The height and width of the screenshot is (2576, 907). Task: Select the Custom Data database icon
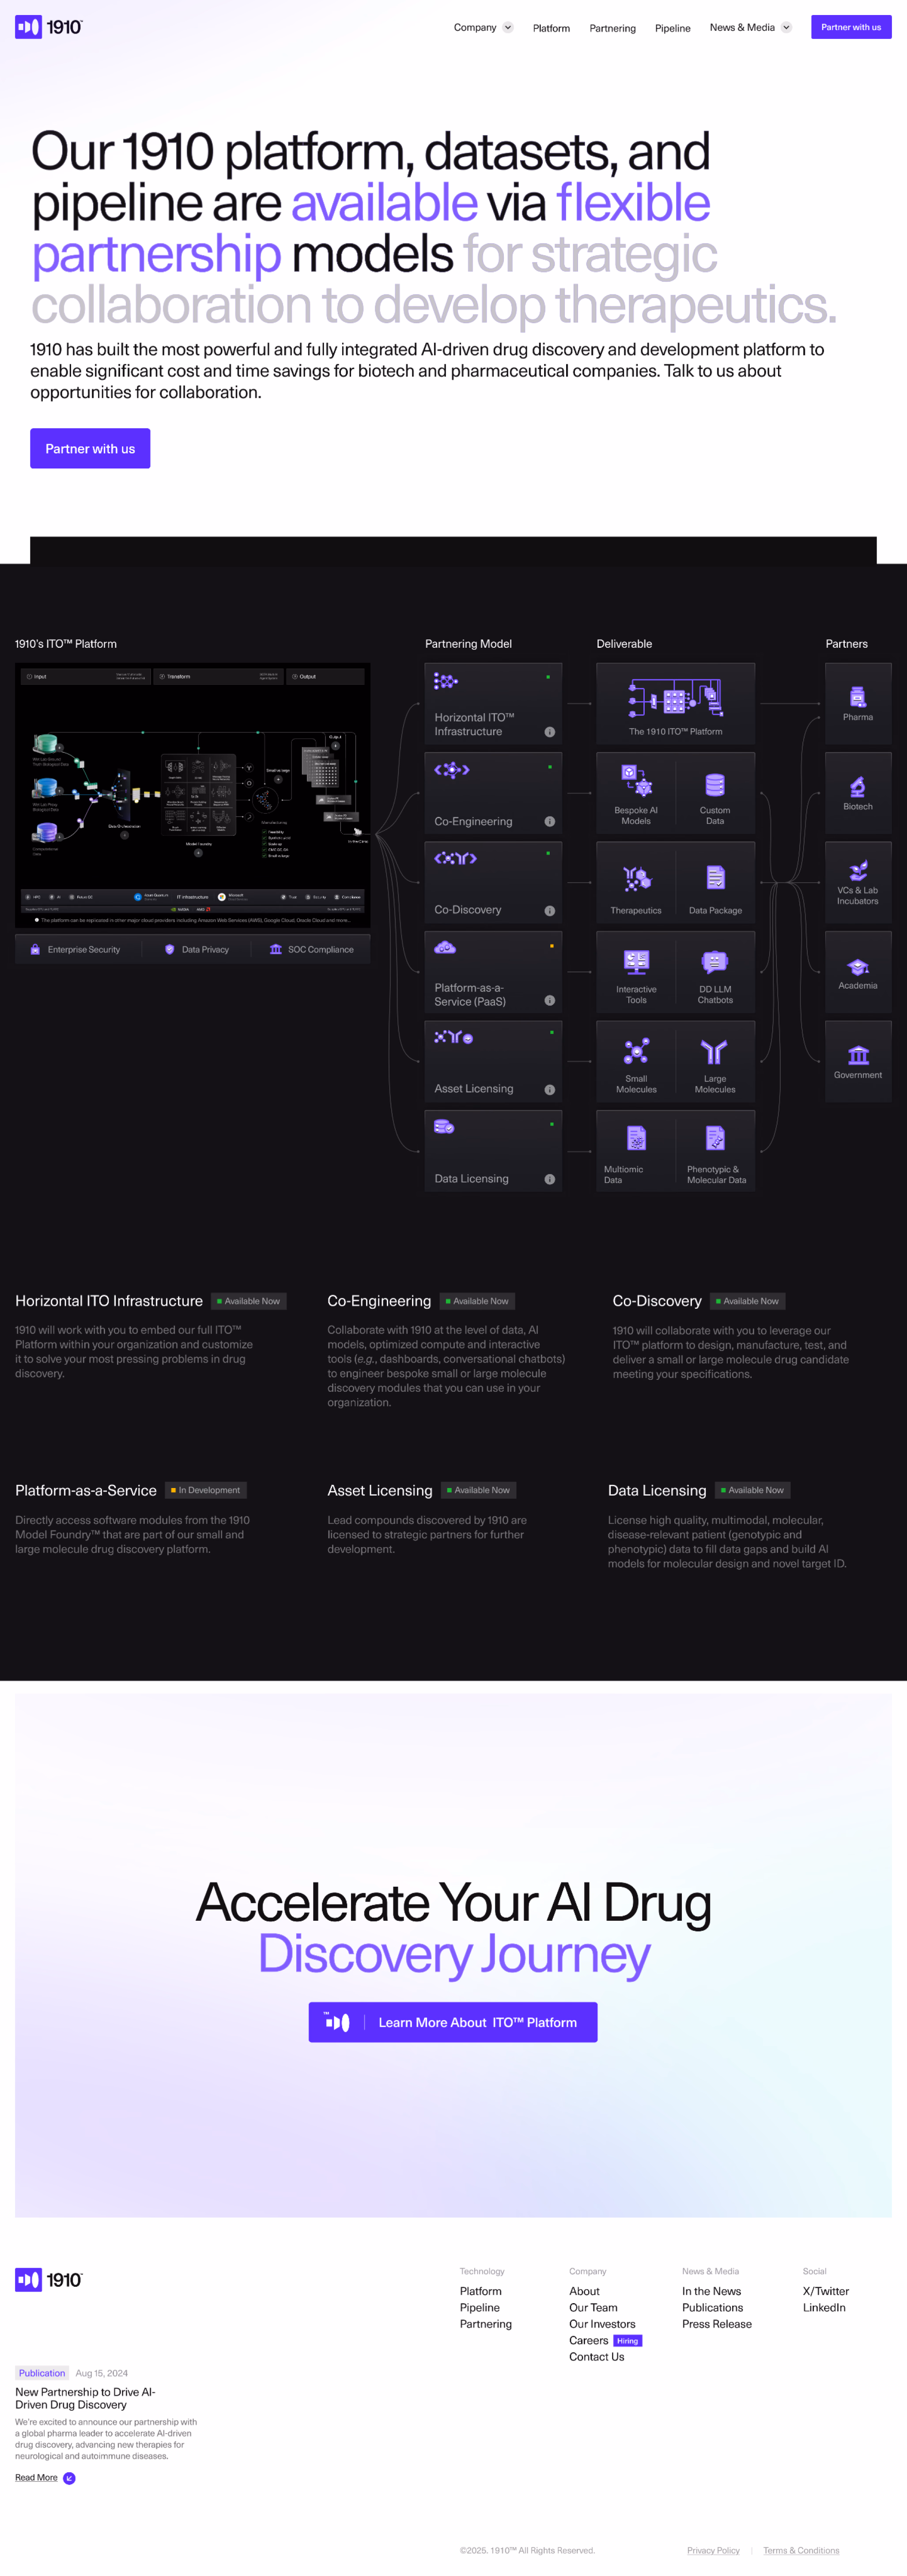click(714, 785)
